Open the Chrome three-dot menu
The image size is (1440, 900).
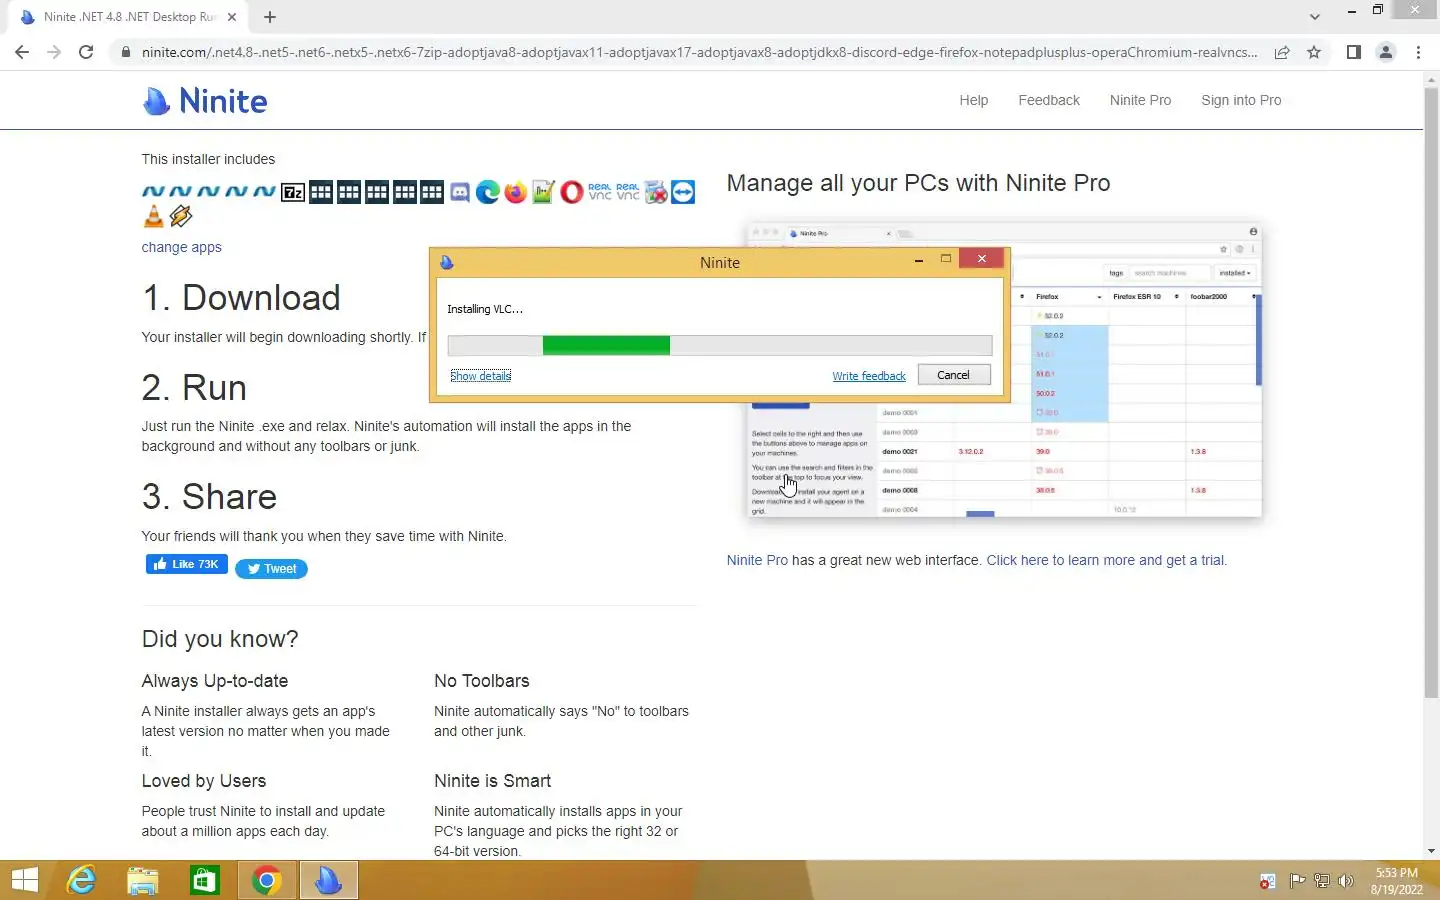coord(1418,52)
